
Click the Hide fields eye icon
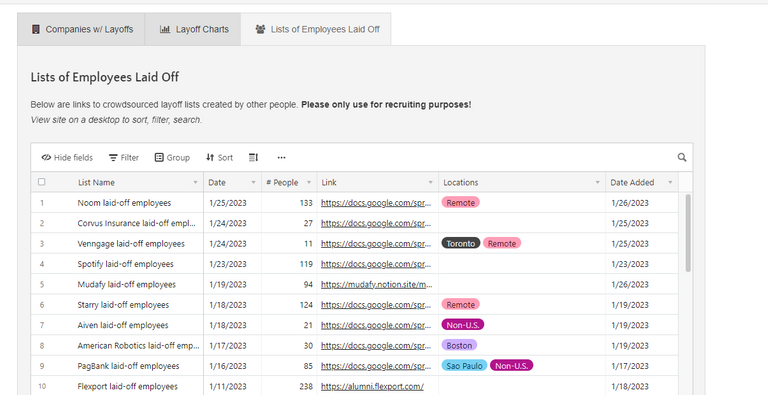click(x=46, y=157)
